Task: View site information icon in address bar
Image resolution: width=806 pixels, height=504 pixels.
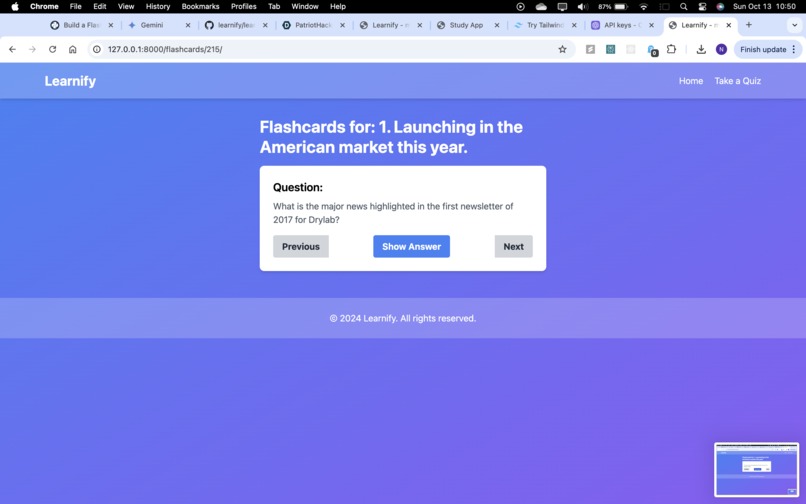Action: click(x=97, y=49)
